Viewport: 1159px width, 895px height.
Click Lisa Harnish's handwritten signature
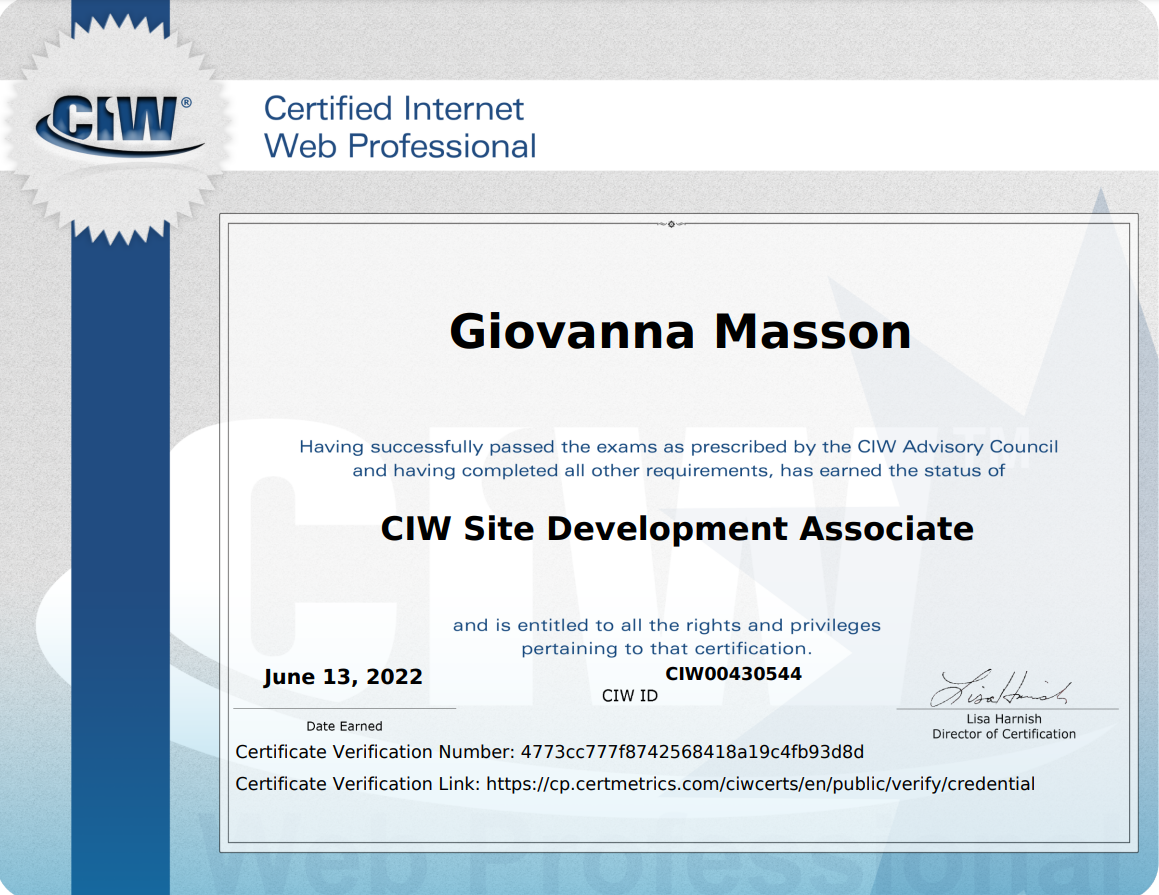1001,689
